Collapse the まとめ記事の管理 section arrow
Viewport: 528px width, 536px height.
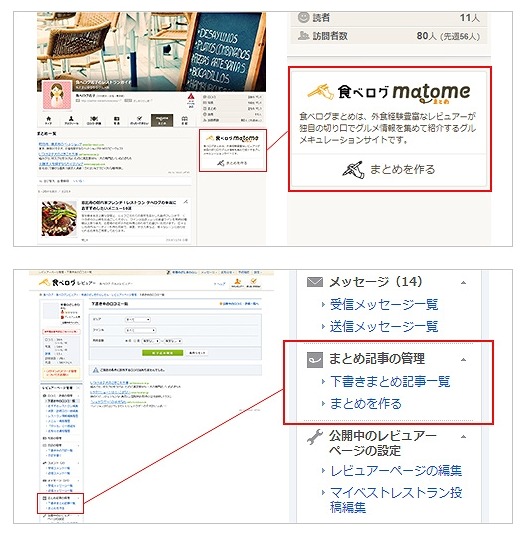463,360
